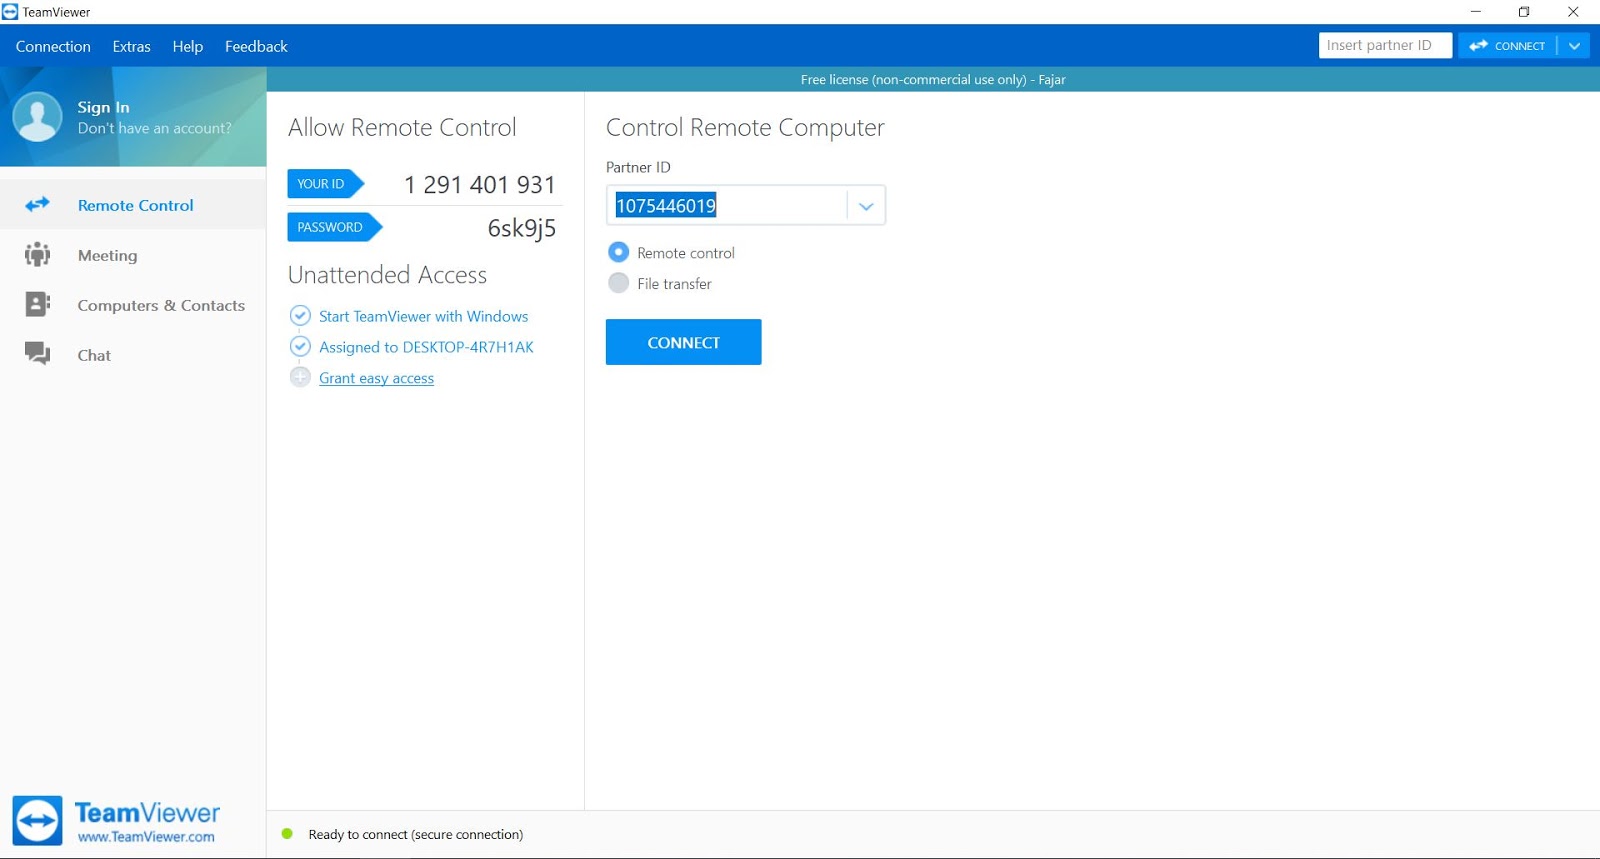Open the Computers & Contacts address book icon
This screenshot has height=859, width=1600.
pos(37,305)
